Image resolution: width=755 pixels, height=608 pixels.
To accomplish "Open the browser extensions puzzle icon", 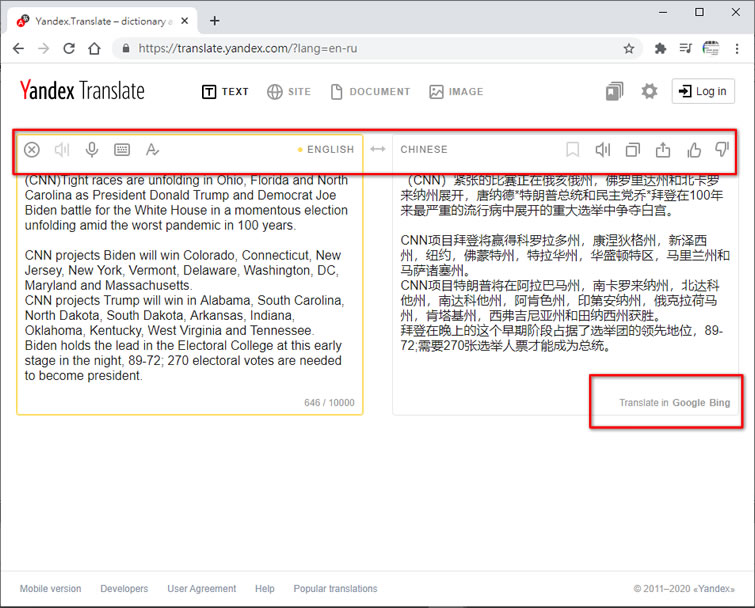I will 660,48.
